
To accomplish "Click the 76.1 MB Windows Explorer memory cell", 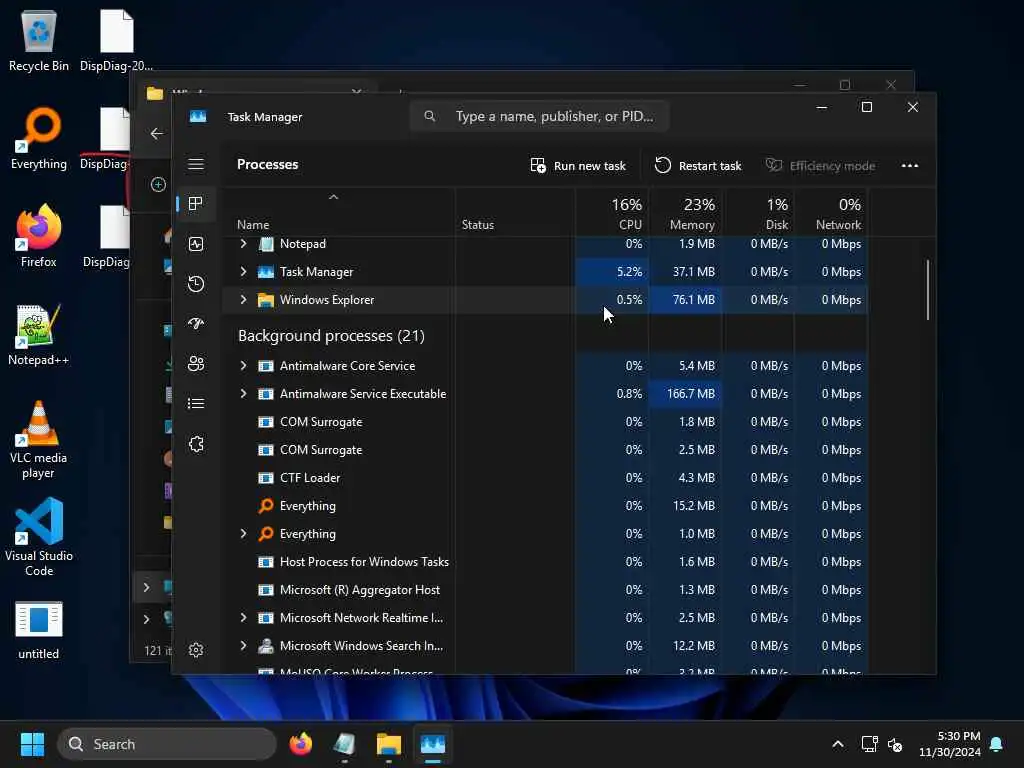I will coord(685,300).
